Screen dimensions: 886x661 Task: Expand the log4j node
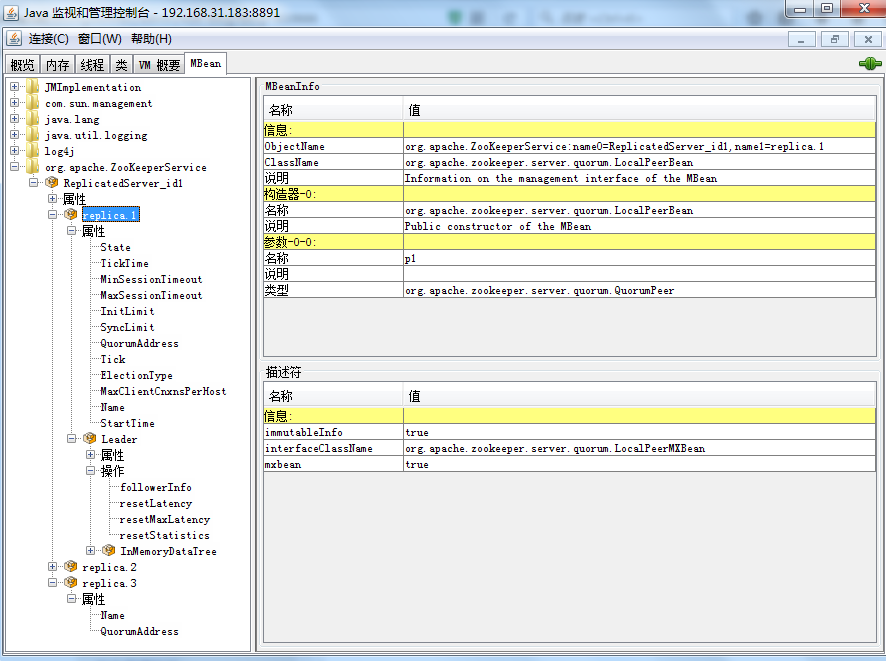15,151
